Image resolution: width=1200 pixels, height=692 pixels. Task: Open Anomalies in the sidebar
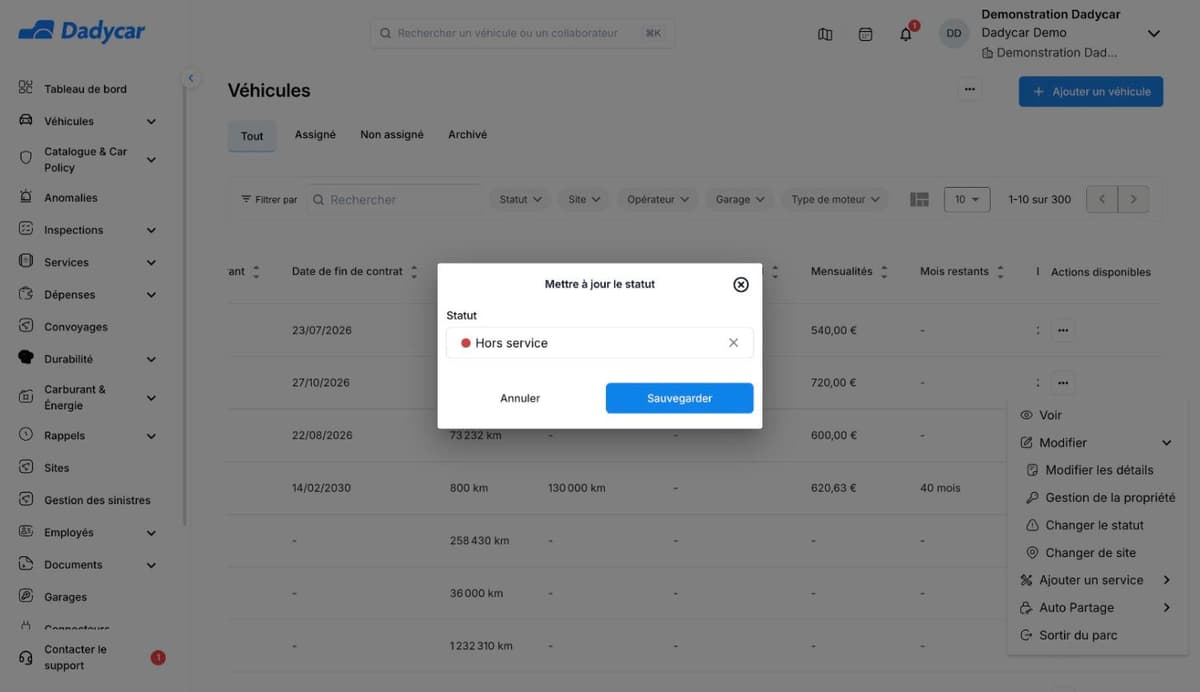click(x=70, y=198)
